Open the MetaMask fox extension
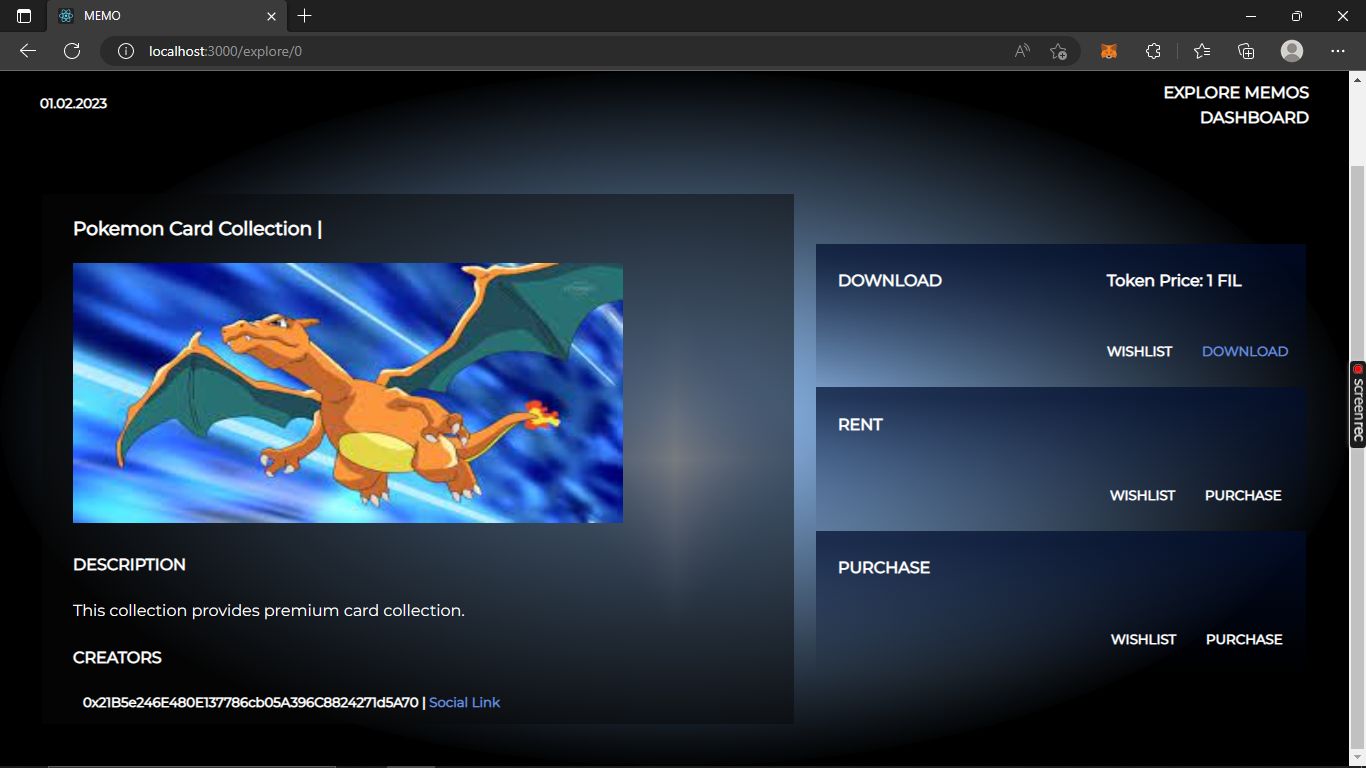Viewport: 1366px width, 768px height. coord(1109,51)
